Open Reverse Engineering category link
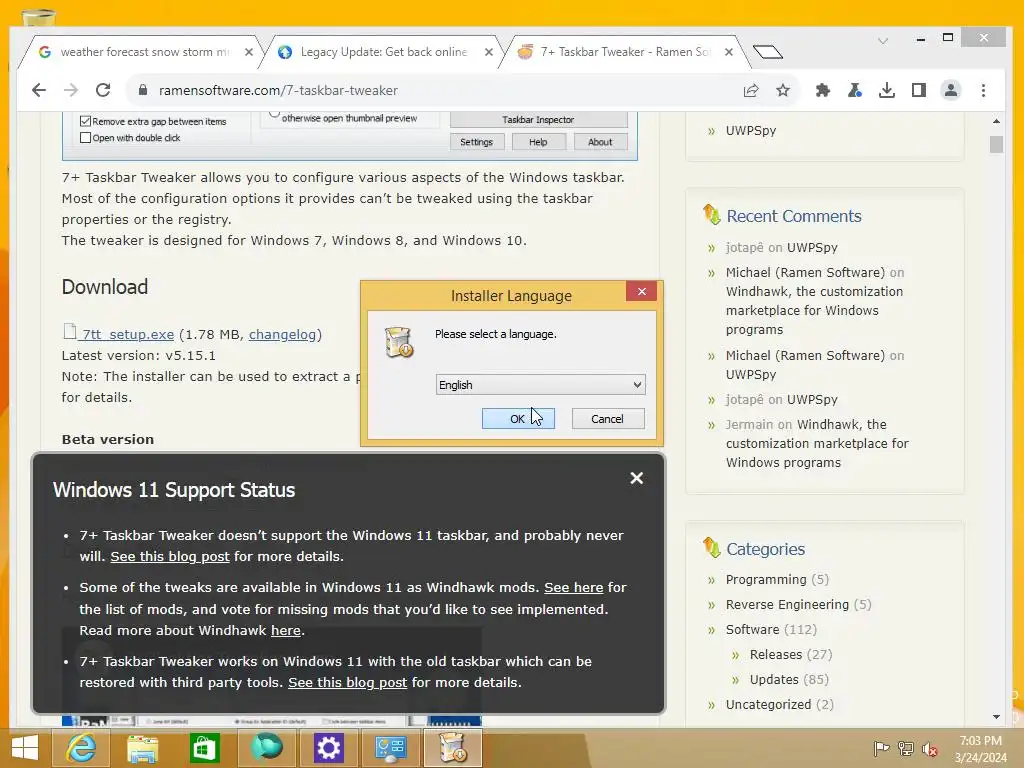This screenshot has width=1024, height=768. [x=787, y=605]
